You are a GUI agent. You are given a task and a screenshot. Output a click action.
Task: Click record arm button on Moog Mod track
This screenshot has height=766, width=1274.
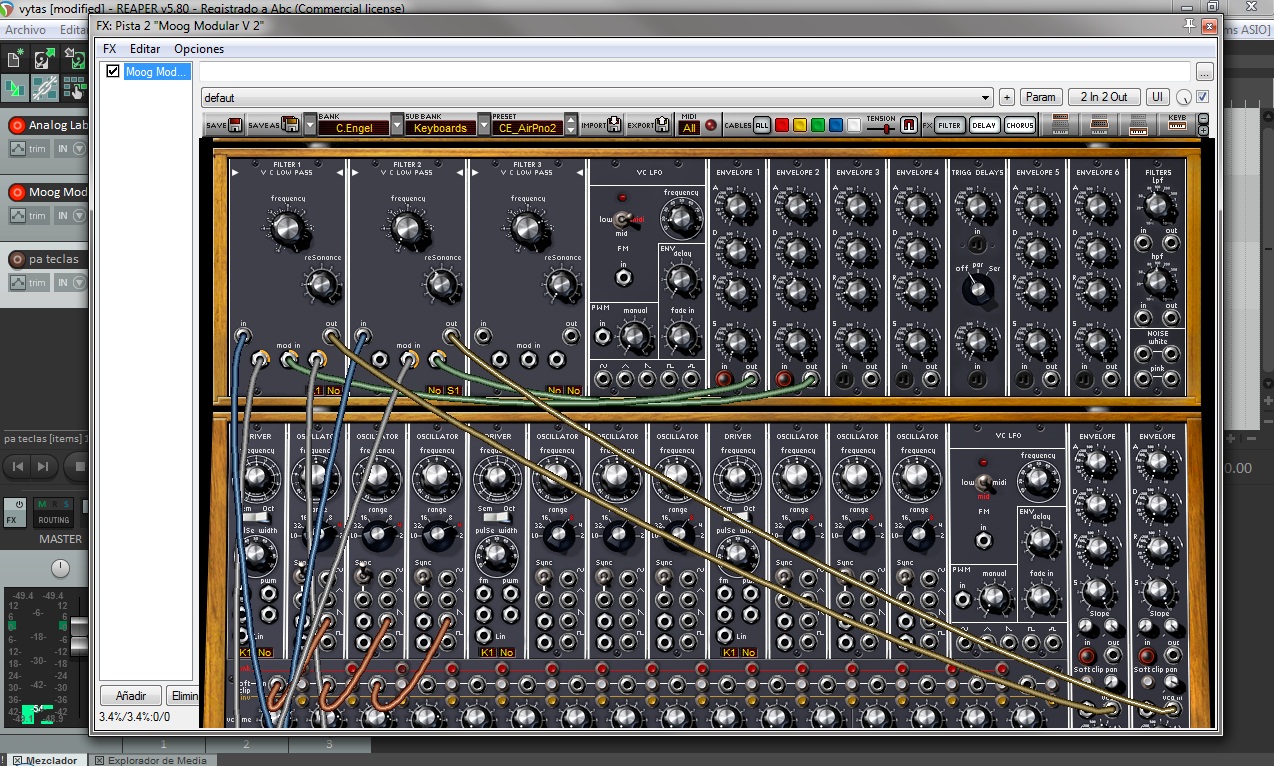[x=16, y=192]
